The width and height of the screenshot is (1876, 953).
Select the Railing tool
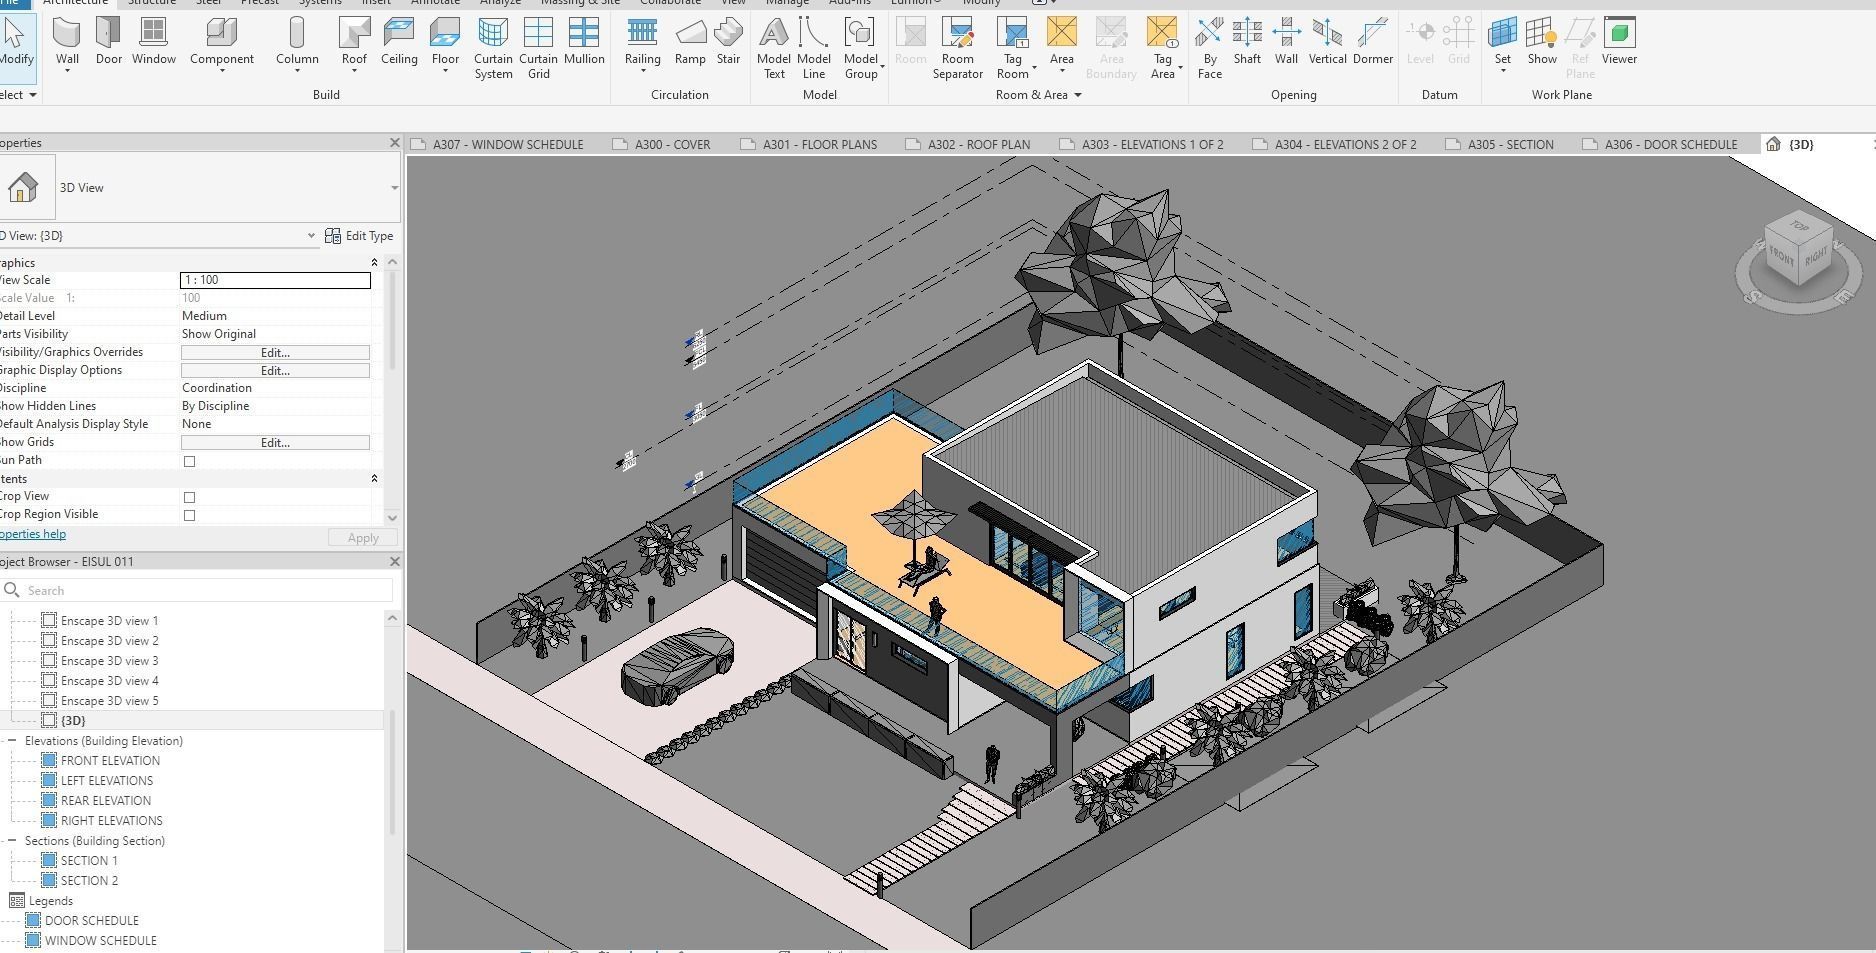[x=642, y=45]
